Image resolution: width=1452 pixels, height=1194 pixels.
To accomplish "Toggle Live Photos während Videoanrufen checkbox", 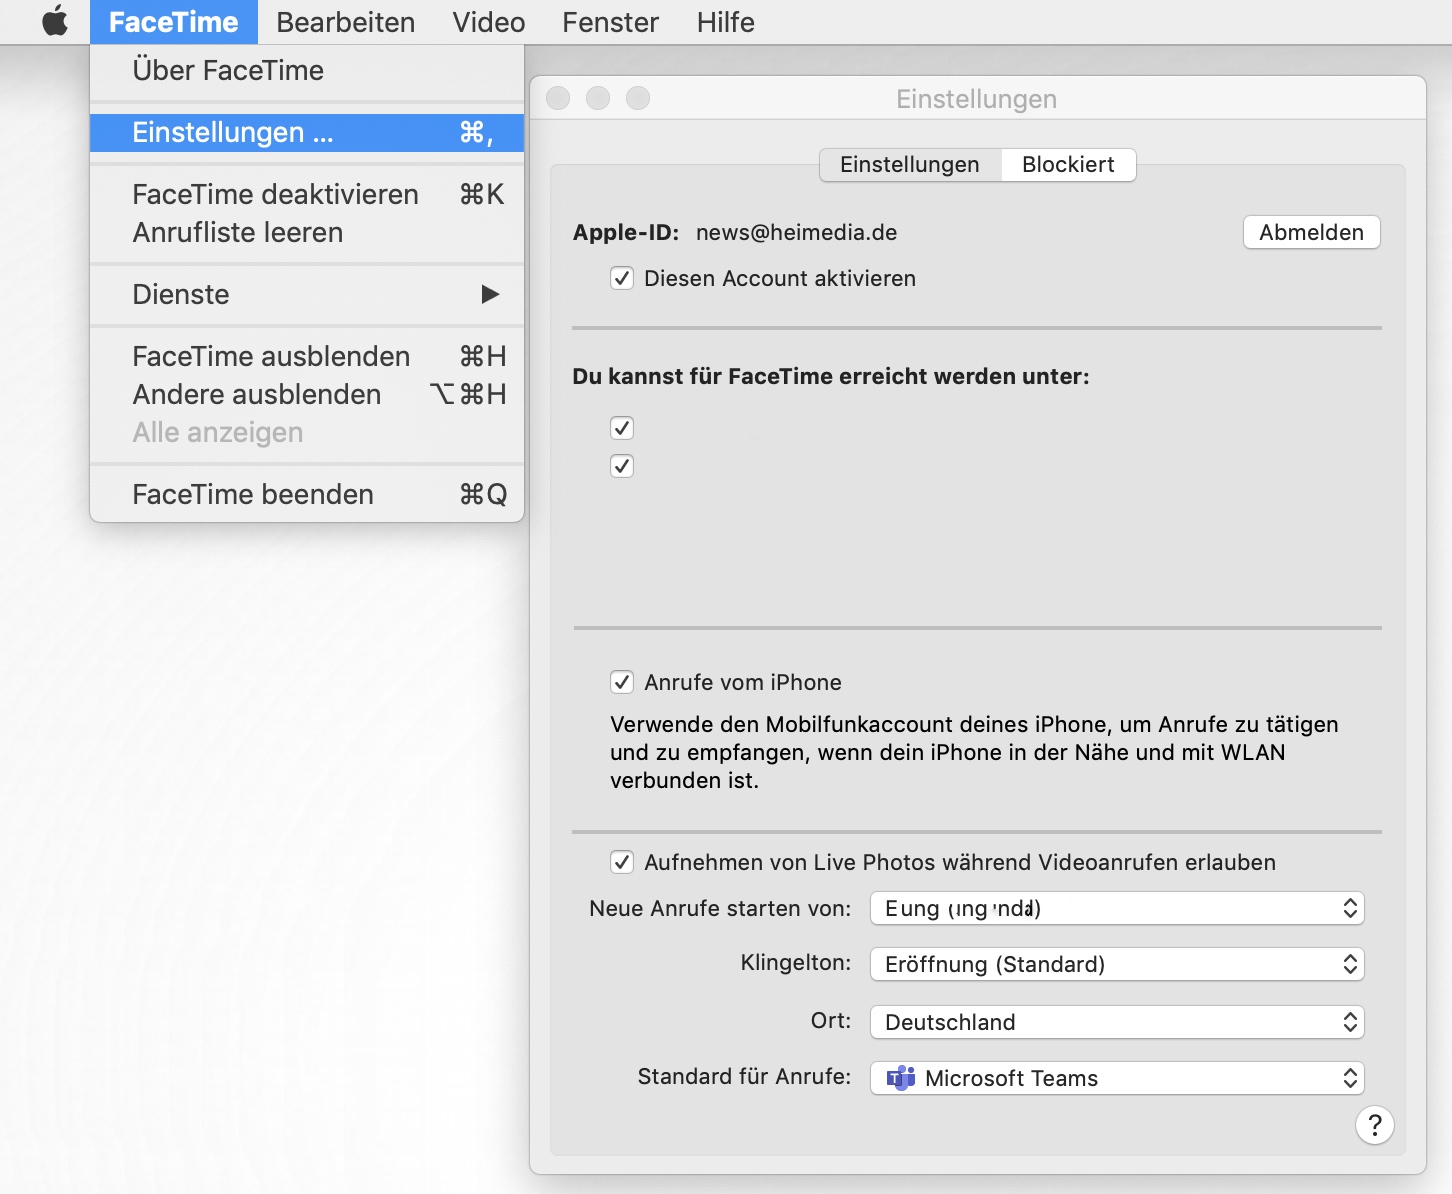I will point(622,862).
